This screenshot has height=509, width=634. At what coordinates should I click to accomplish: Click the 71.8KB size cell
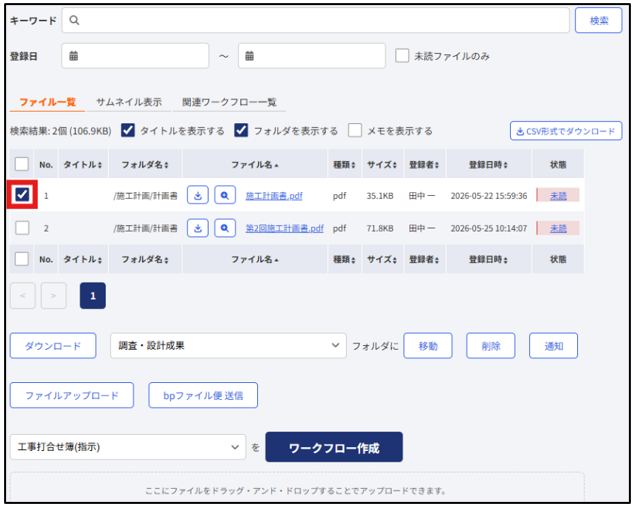pos(380,228)
